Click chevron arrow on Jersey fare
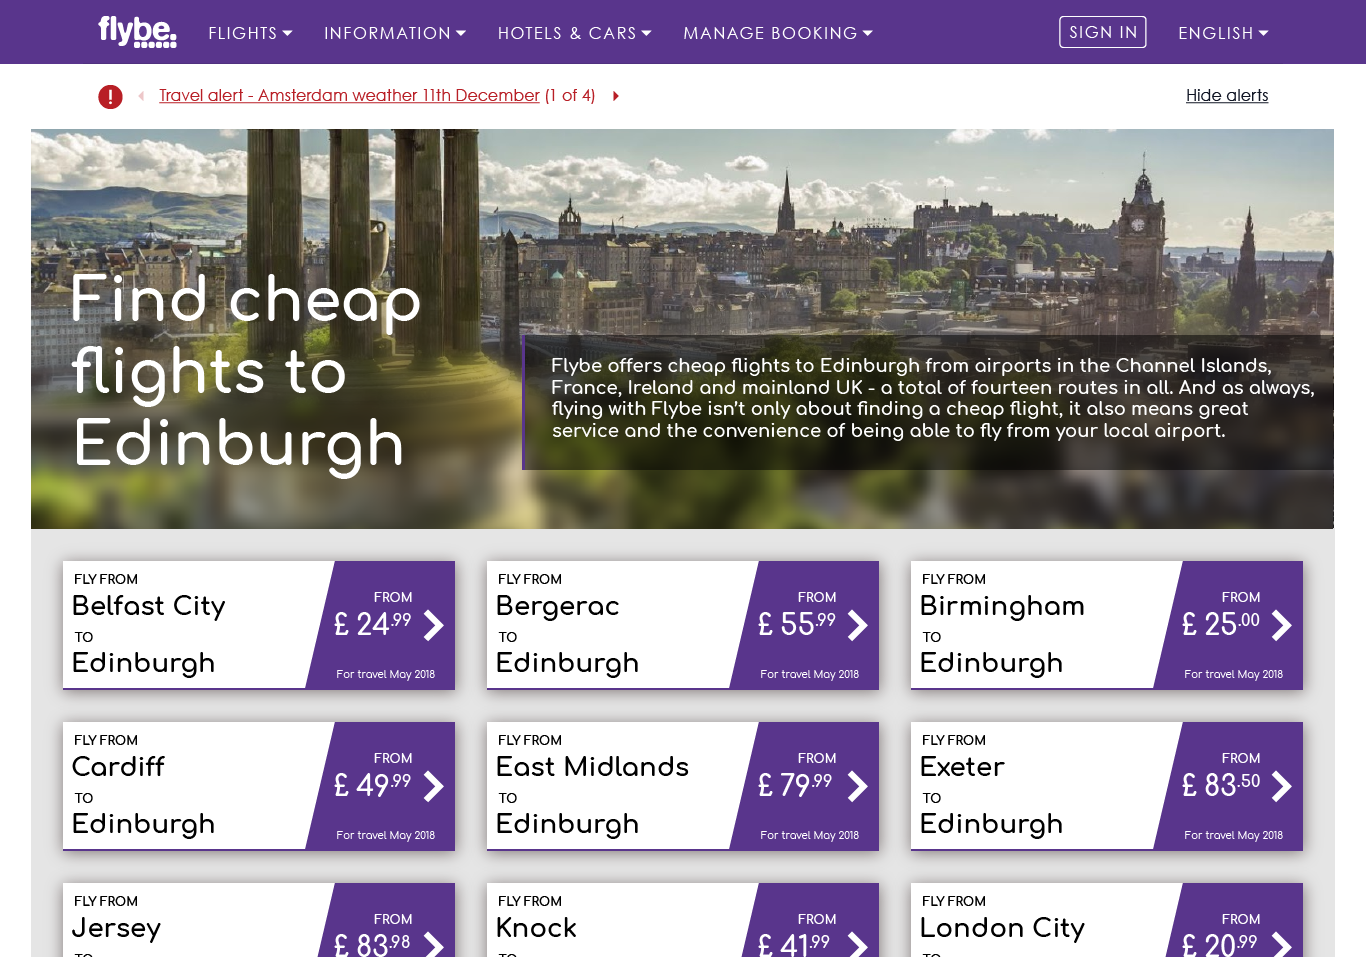The image size is (1366, 957). 434,944
